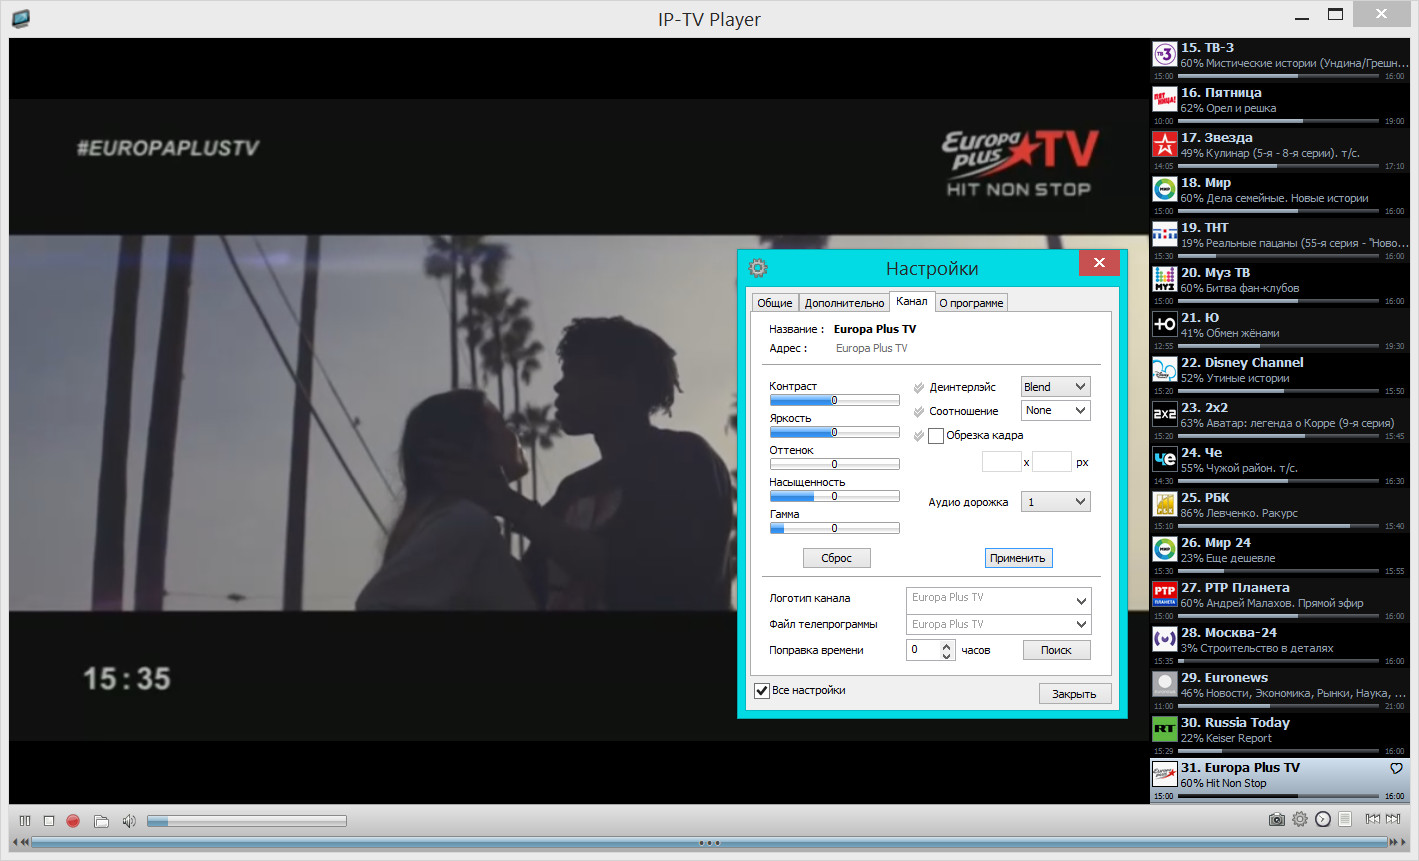Click the Пятница channel logo
The image size is (1419, 861).
[x=1164, y=99]
